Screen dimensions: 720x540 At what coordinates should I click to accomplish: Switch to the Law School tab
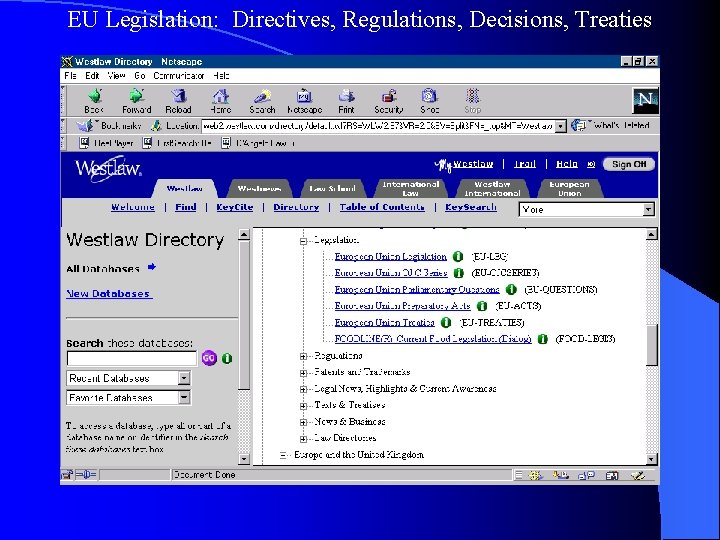tap(332, 188)
